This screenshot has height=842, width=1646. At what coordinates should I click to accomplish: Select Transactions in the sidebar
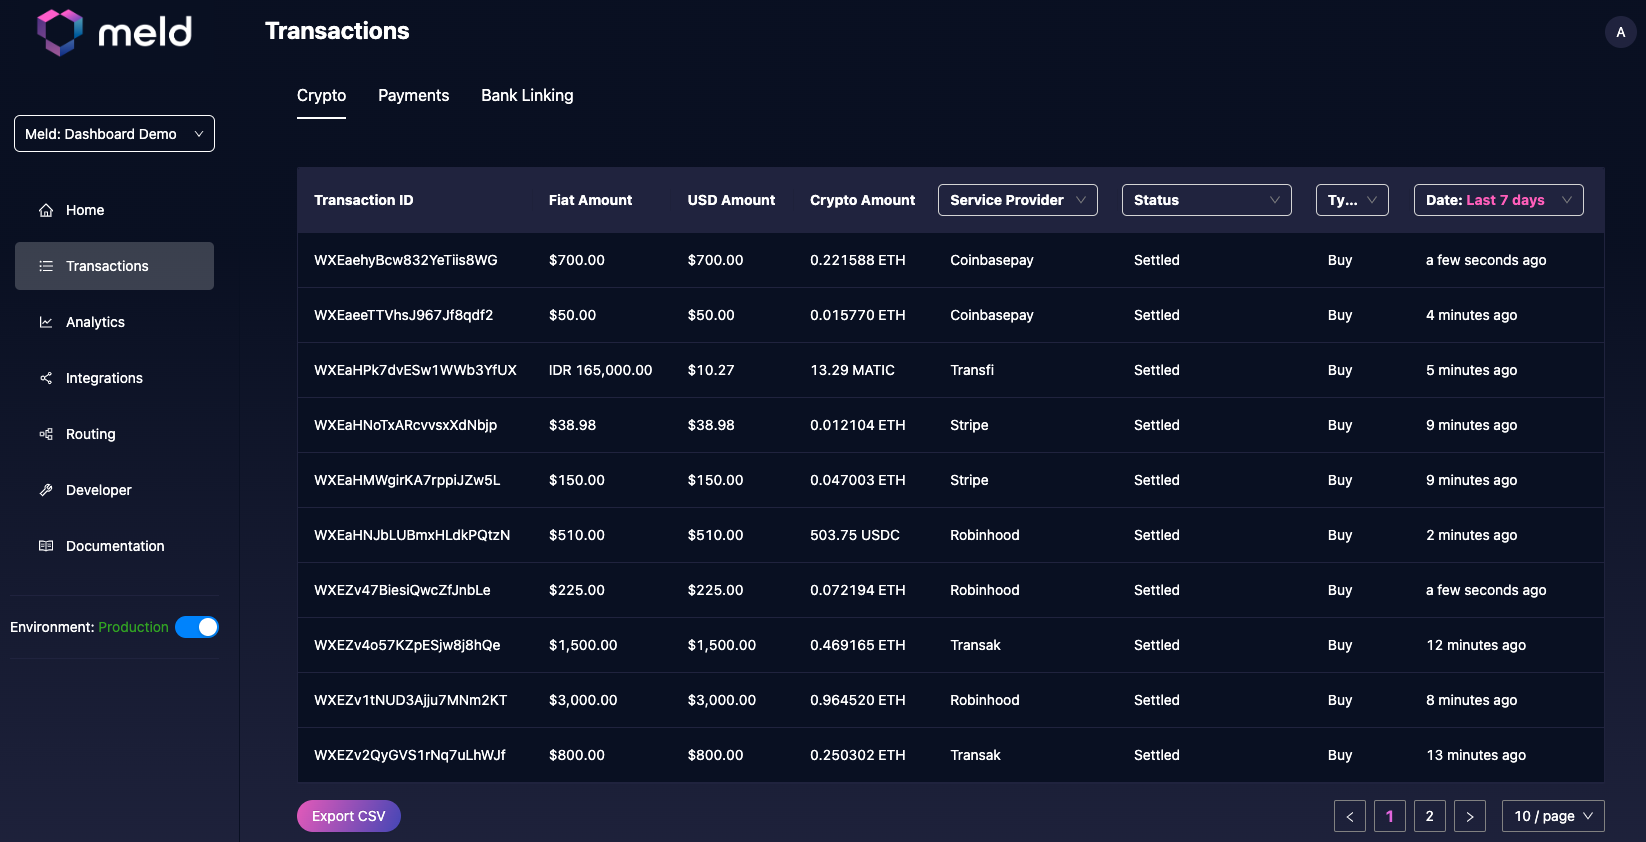(114, 266)
